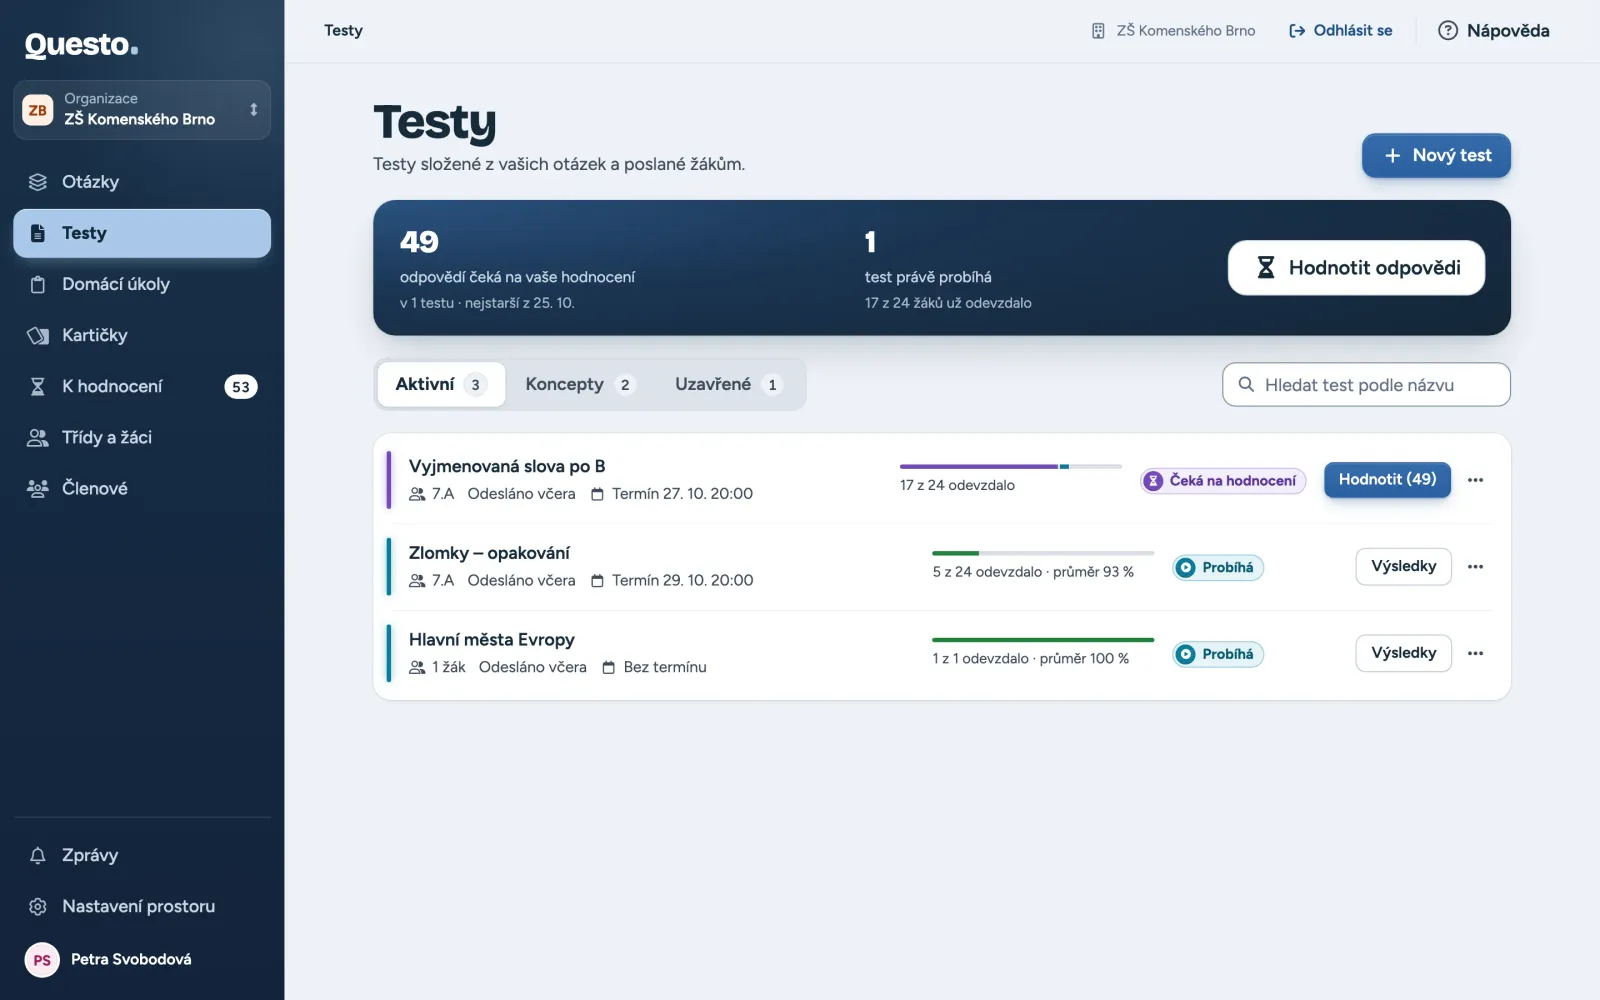Open Zprávy notifications
Viewport: 1600px width, 1000px height.
click(x=142, y=855)
